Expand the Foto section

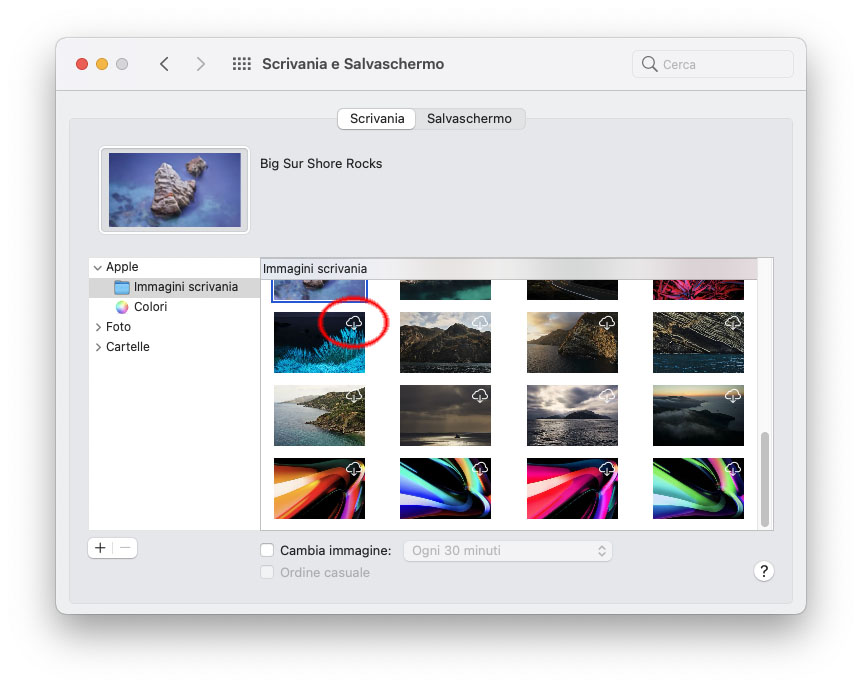pyautogui.click(x=97, y=327)
